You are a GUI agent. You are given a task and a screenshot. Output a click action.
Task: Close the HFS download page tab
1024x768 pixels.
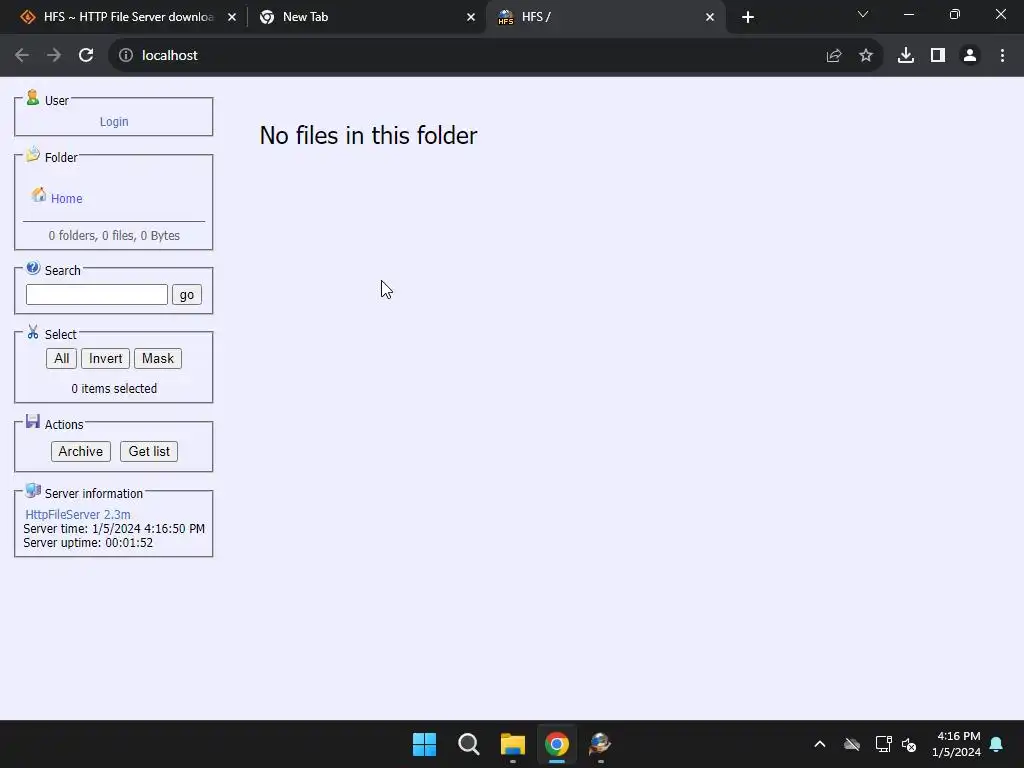232,17
